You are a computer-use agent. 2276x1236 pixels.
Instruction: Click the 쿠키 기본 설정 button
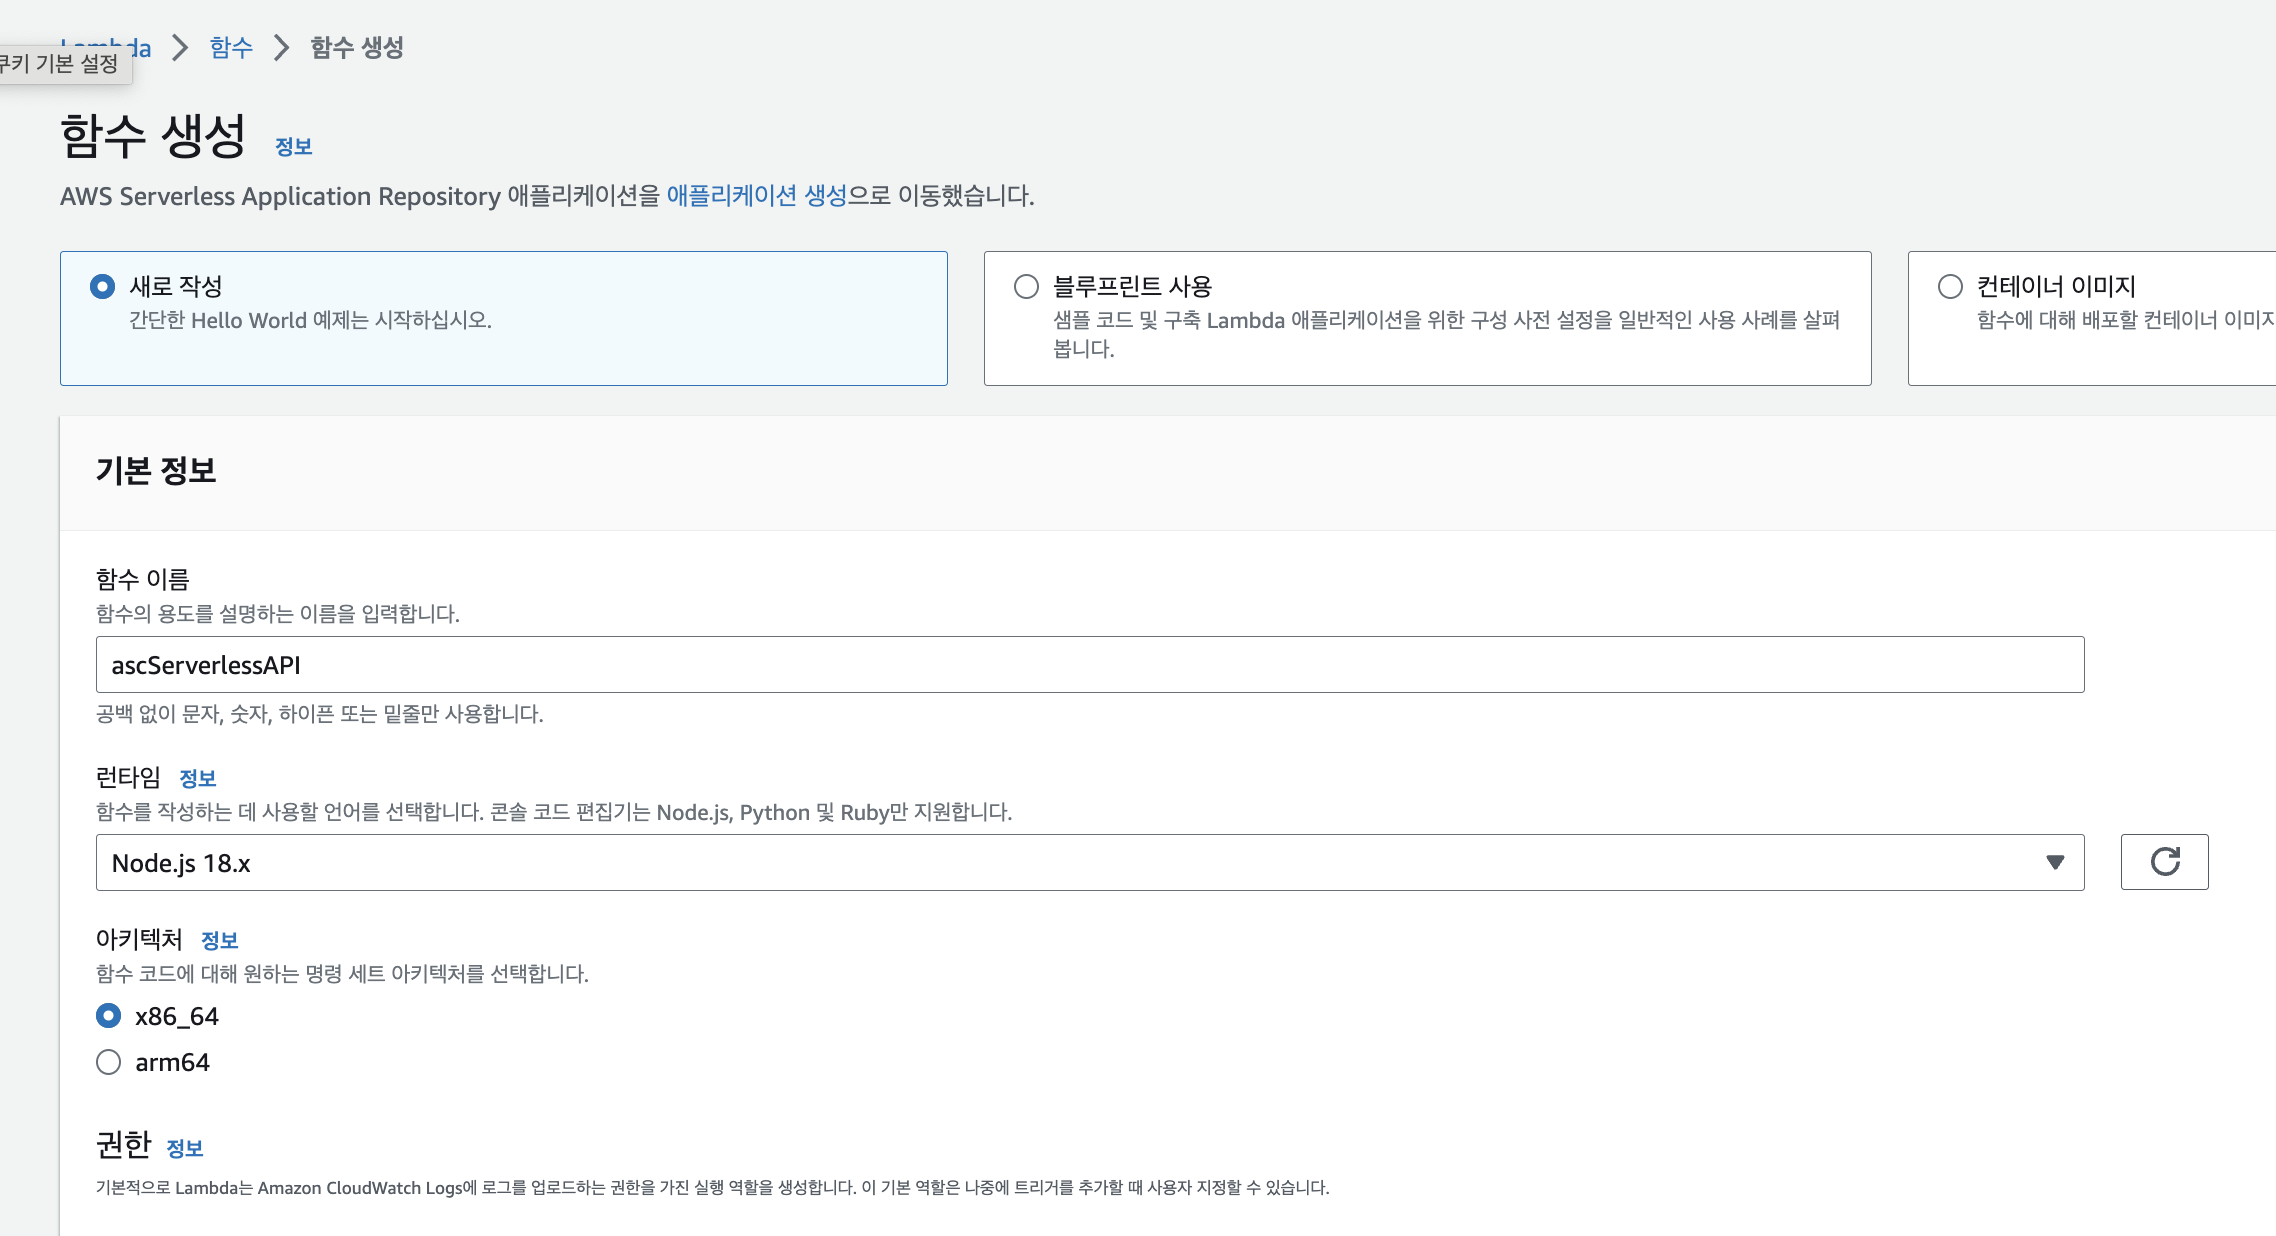pos(60,64)
